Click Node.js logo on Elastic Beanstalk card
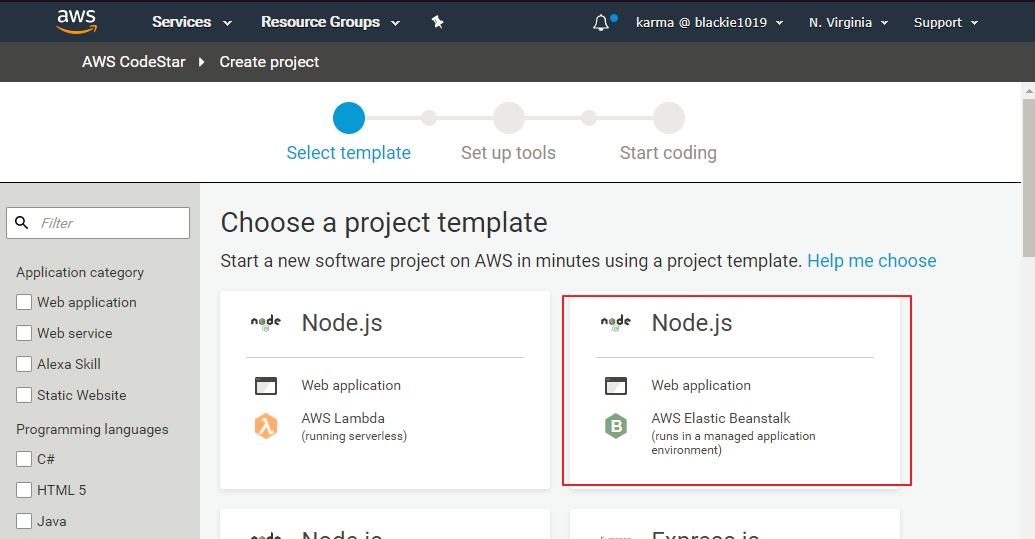The image size is (1035, 539). coord(615,323)
